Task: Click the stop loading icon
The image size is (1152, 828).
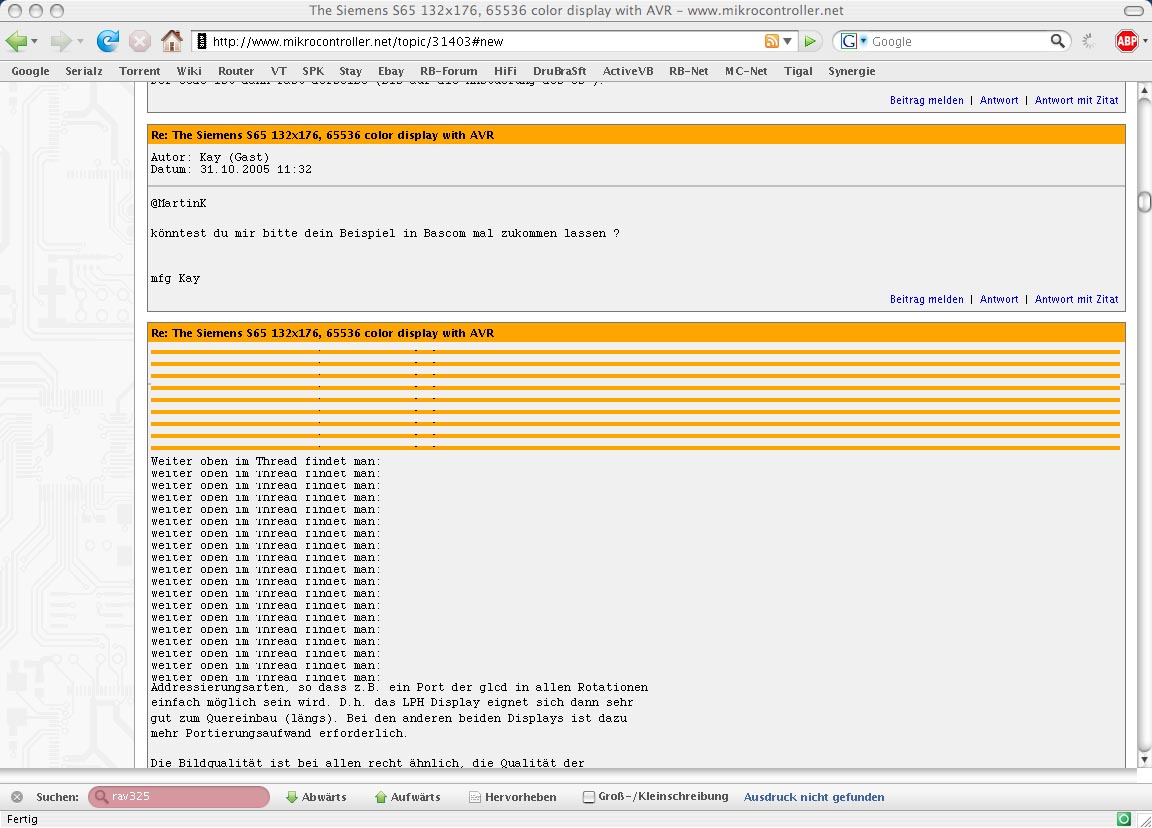Action: pos(140,41)
